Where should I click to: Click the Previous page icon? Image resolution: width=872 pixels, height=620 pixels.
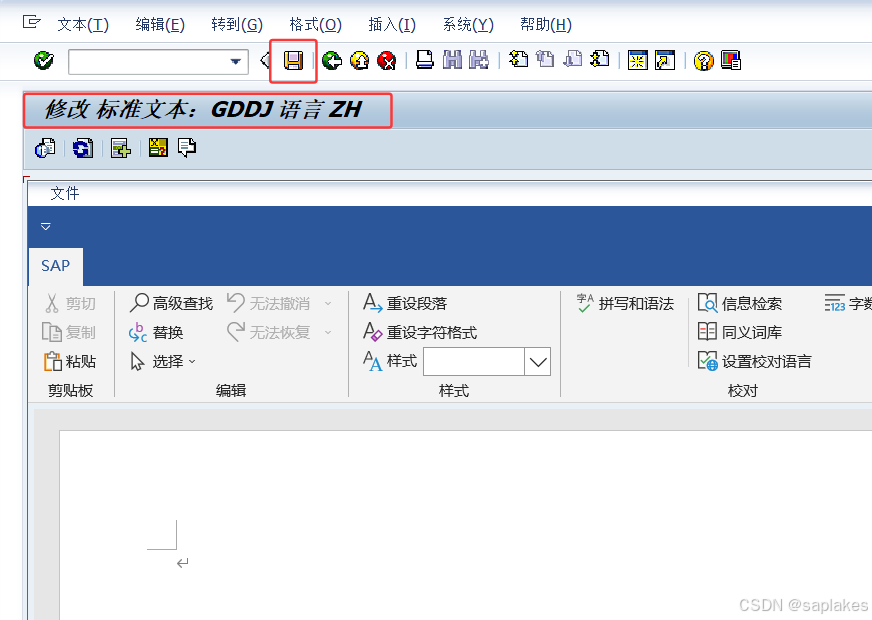pos(545,59)
